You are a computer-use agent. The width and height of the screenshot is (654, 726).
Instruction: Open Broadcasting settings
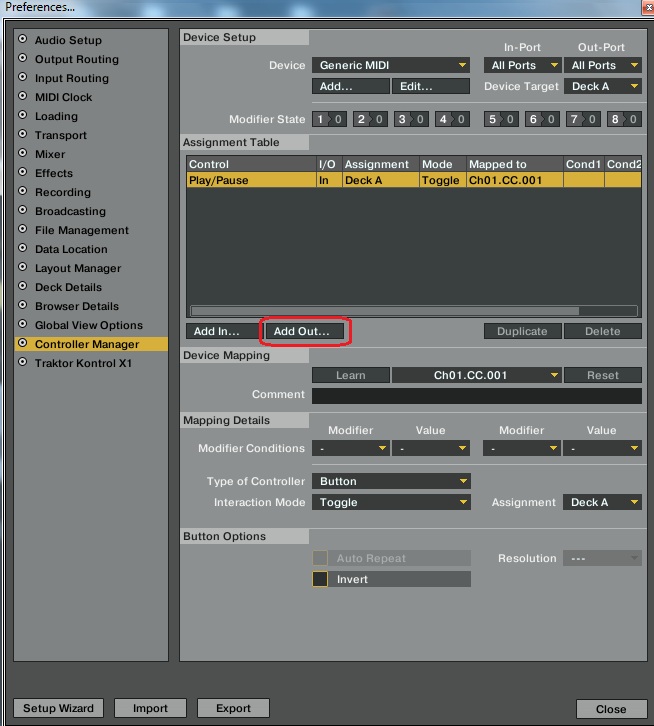point(70,211)
